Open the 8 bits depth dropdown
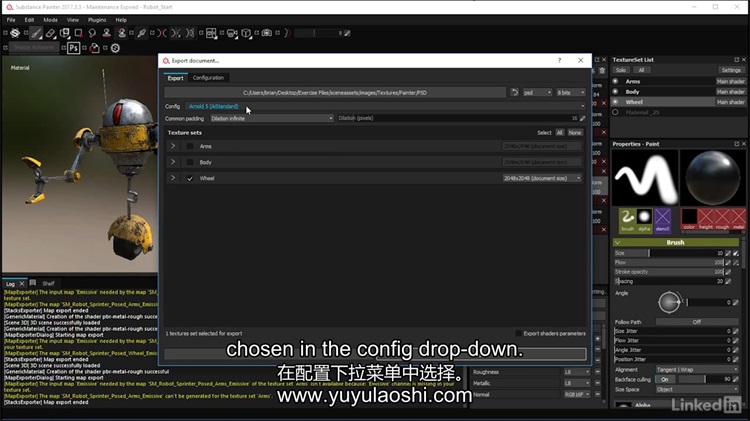750x421 pixels. point(570,92)
